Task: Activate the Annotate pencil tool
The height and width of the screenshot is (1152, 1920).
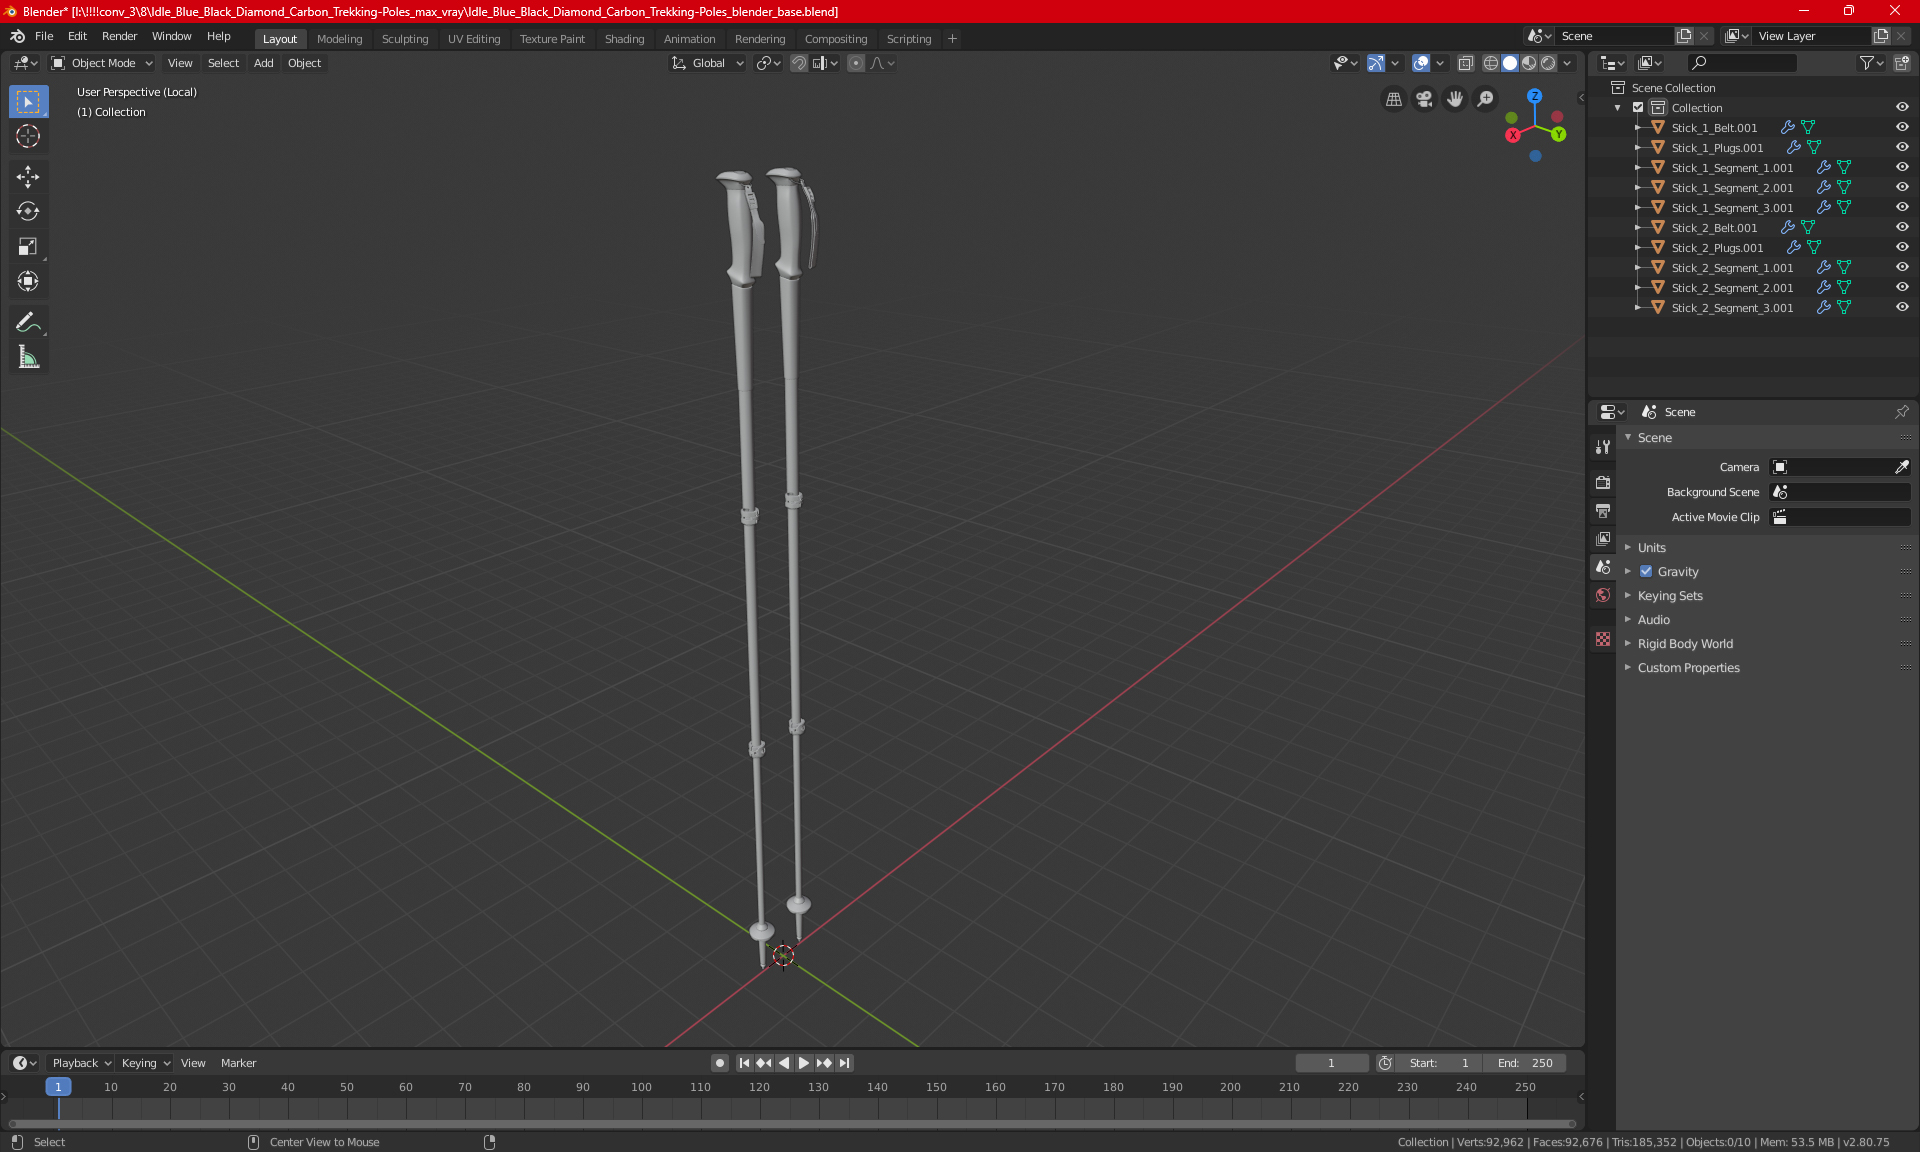Action: pyautogui.click(x=28, y=322)
